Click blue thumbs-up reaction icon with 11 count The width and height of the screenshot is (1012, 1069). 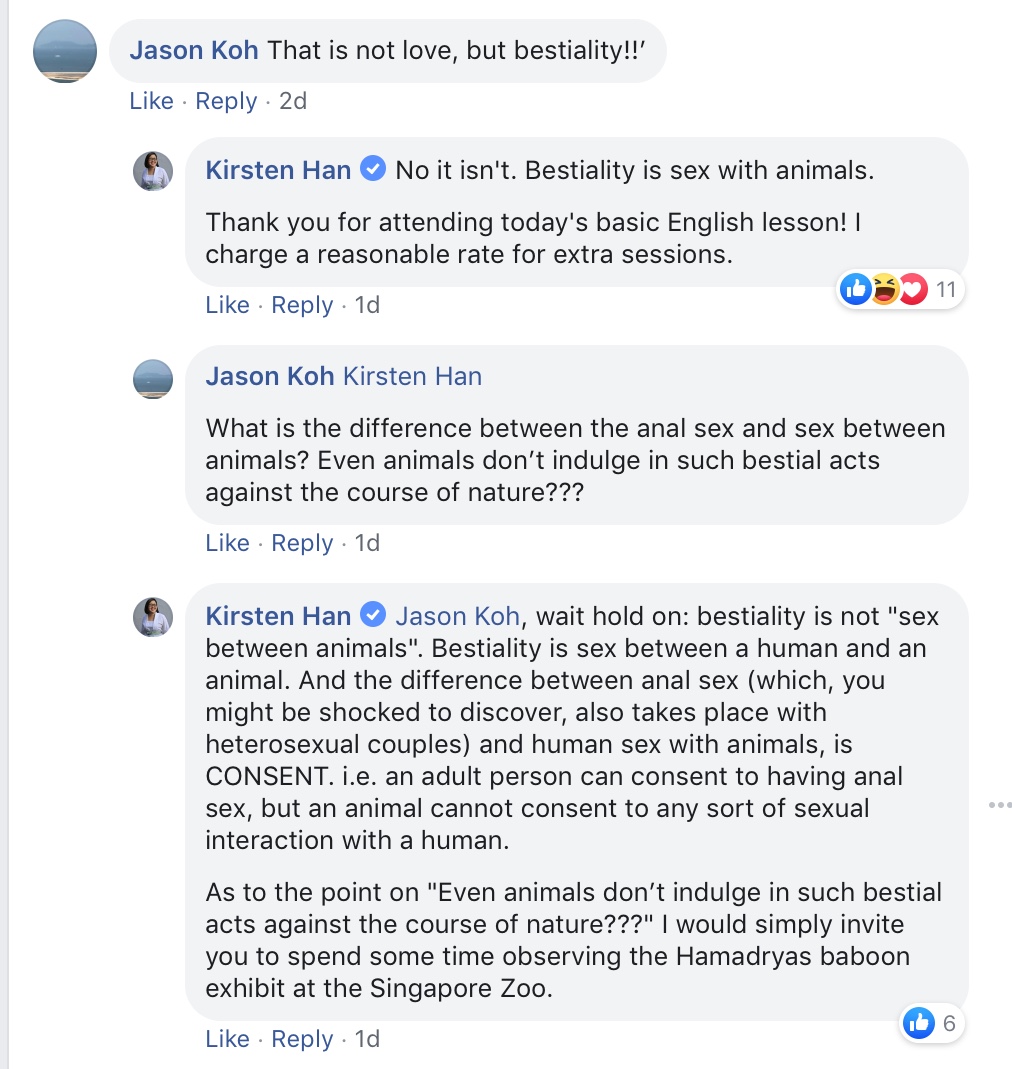856,290
